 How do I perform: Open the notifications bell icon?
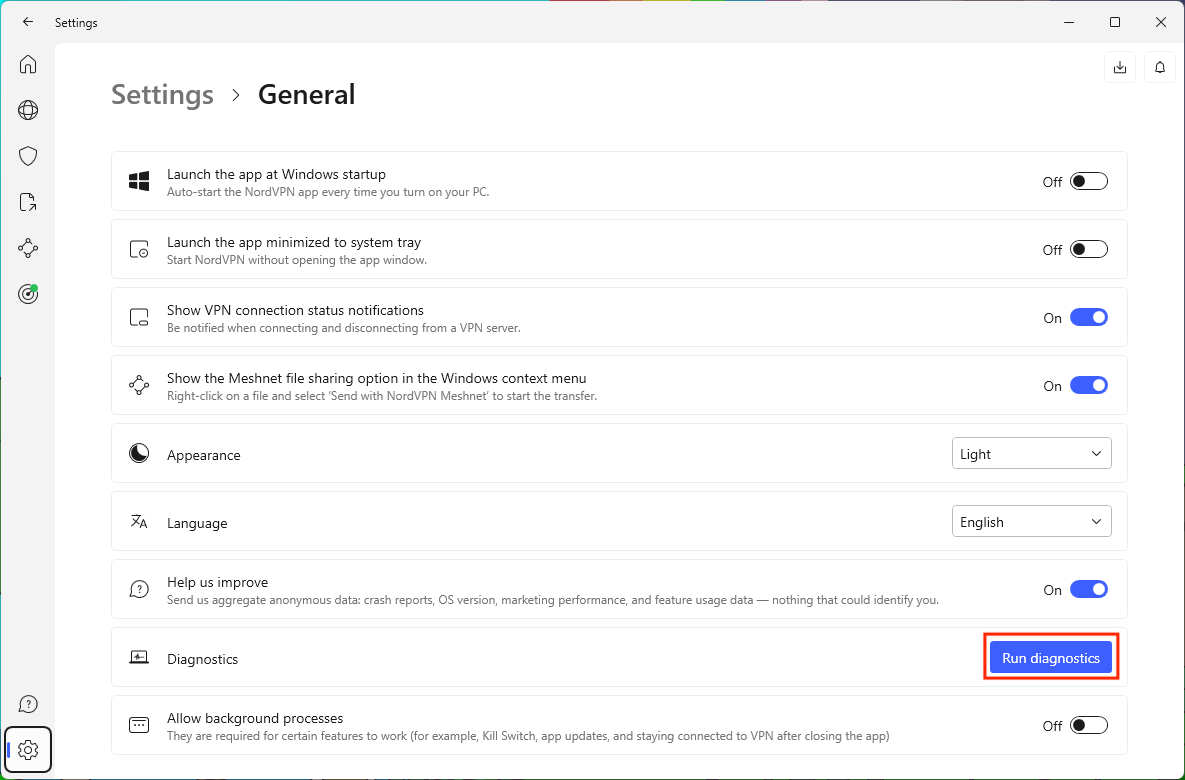[x=1160, y=67]
